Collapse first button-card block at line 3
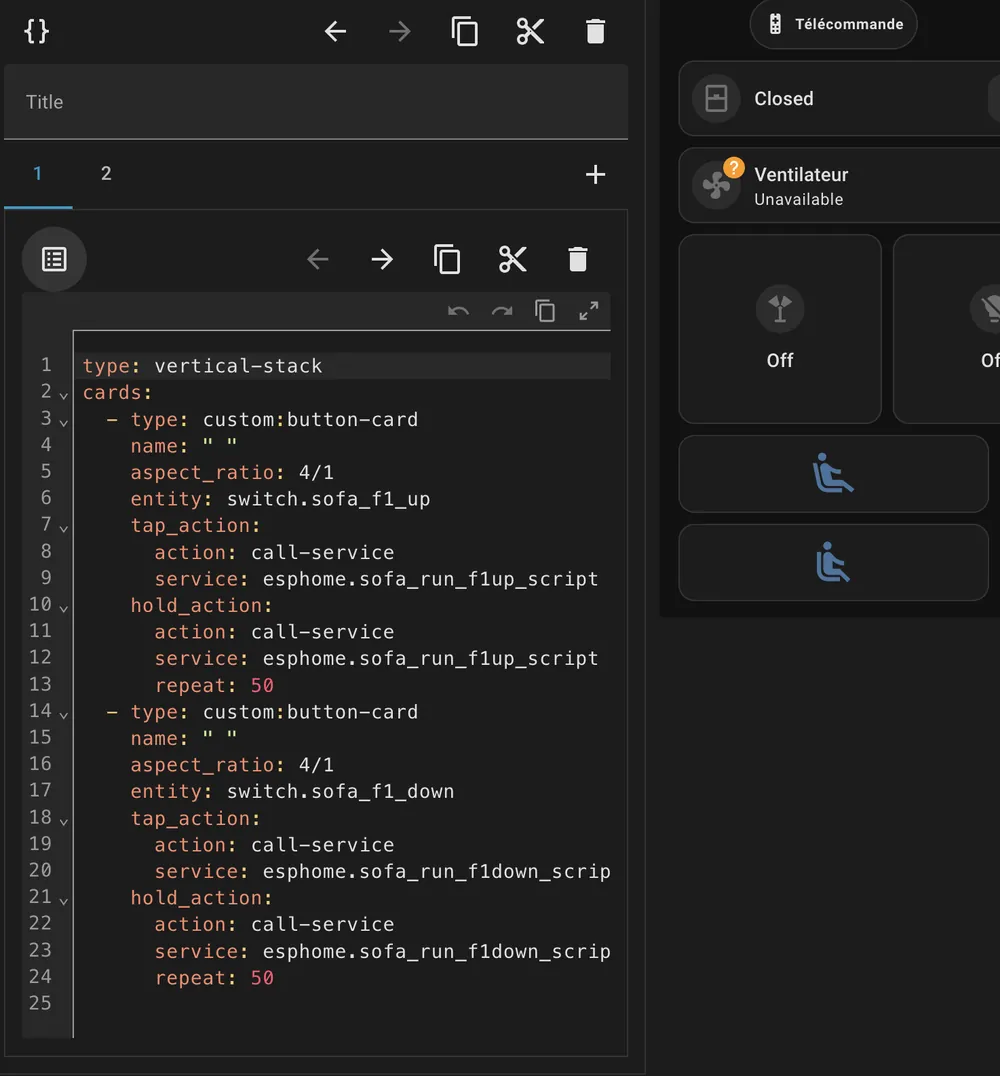The image size is (1000, 1076). click(63, 423)
